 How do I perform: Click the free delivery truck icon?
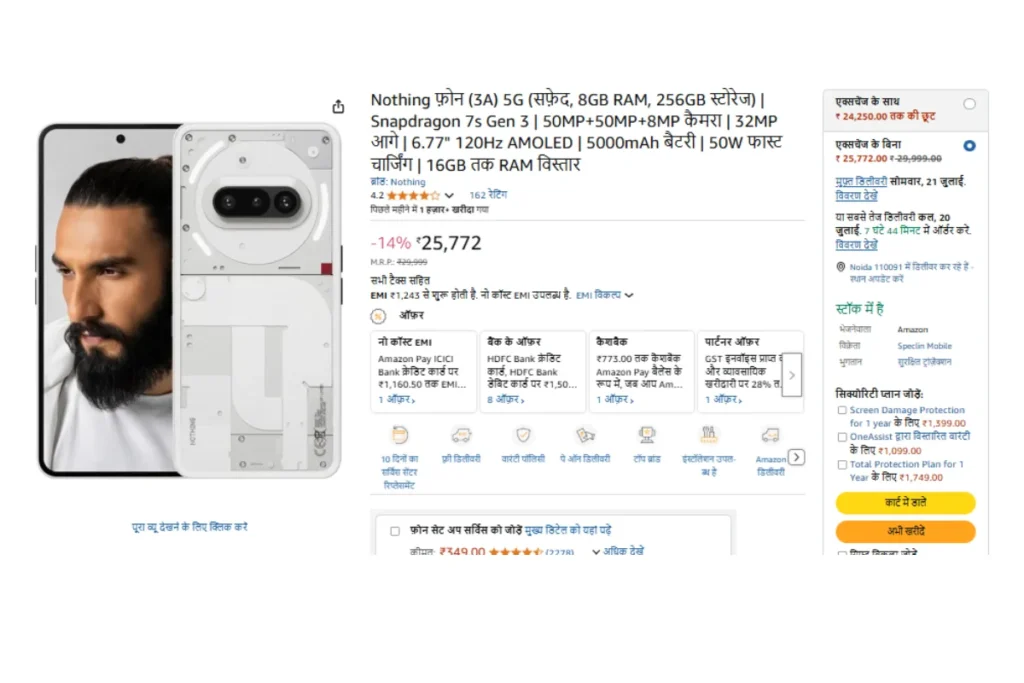461,436
